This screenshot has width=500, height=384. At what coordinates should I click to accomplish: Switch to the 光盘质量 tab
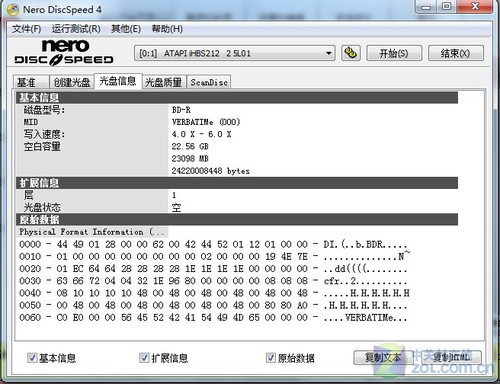164,82
